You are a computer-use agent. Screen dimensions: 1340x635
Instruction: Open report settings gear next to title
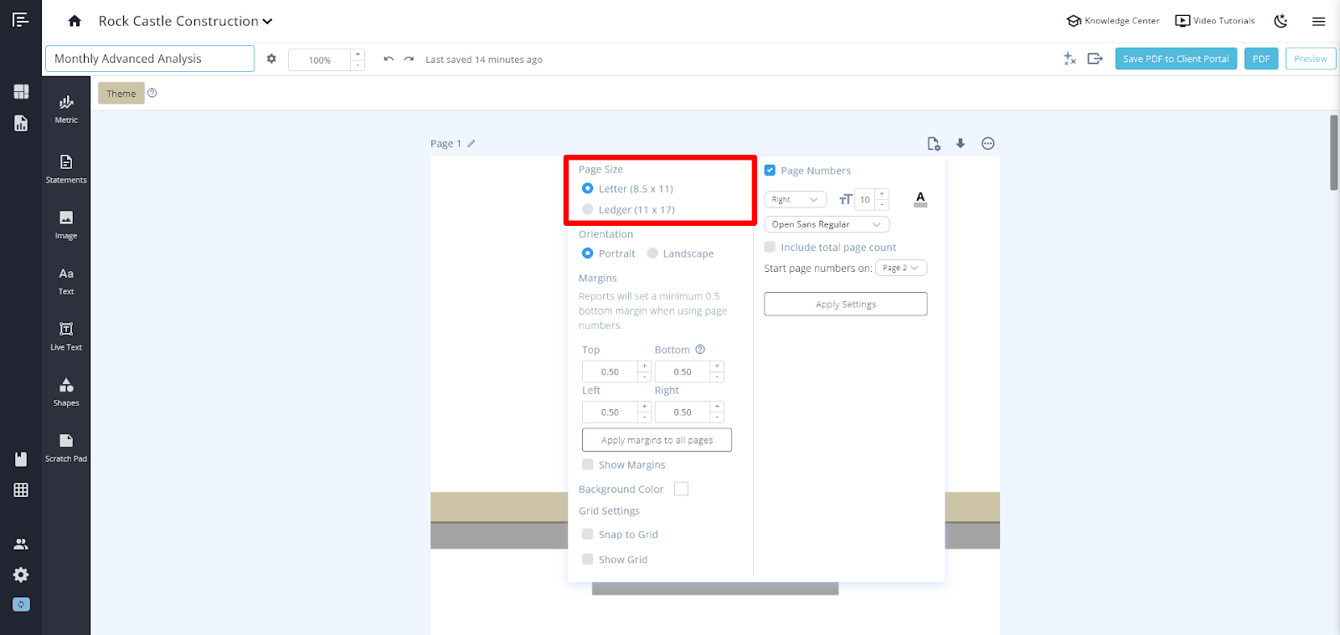click(271, 59)
